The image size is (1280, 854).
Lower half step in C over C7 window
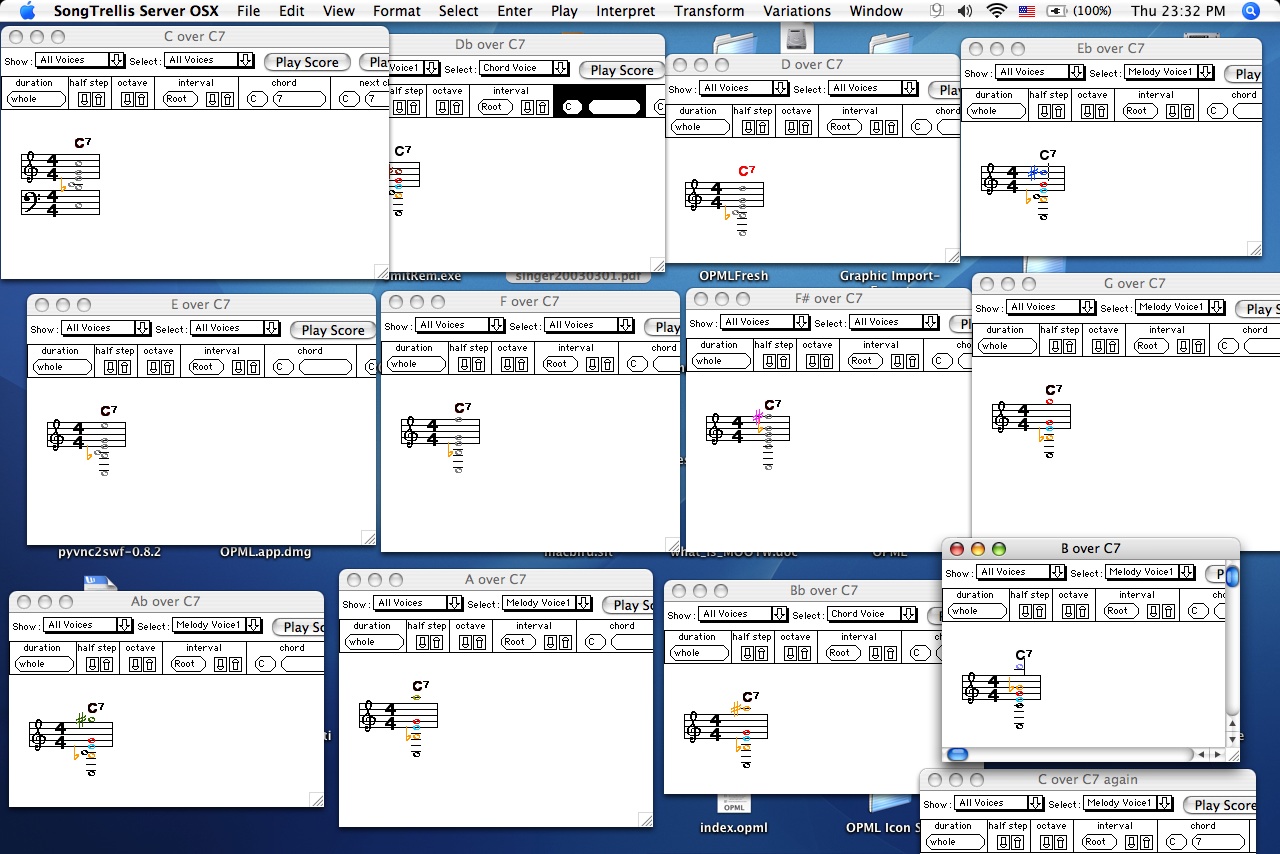coord(84,99)
